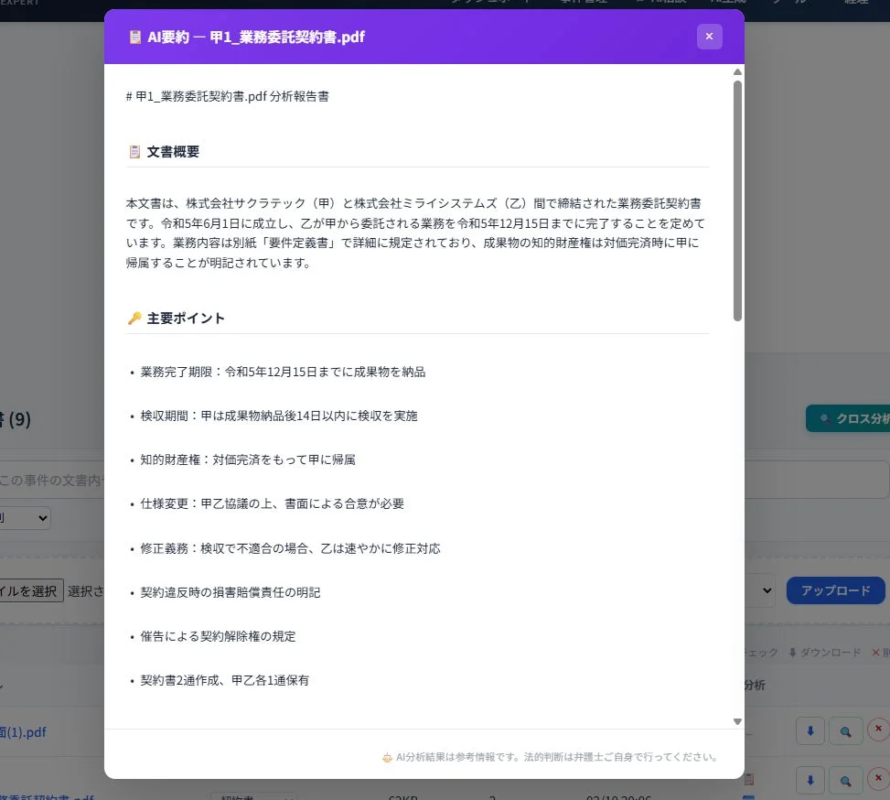Open the dropdown next to アップロード
890x800 pixels.
coord(765,590)
